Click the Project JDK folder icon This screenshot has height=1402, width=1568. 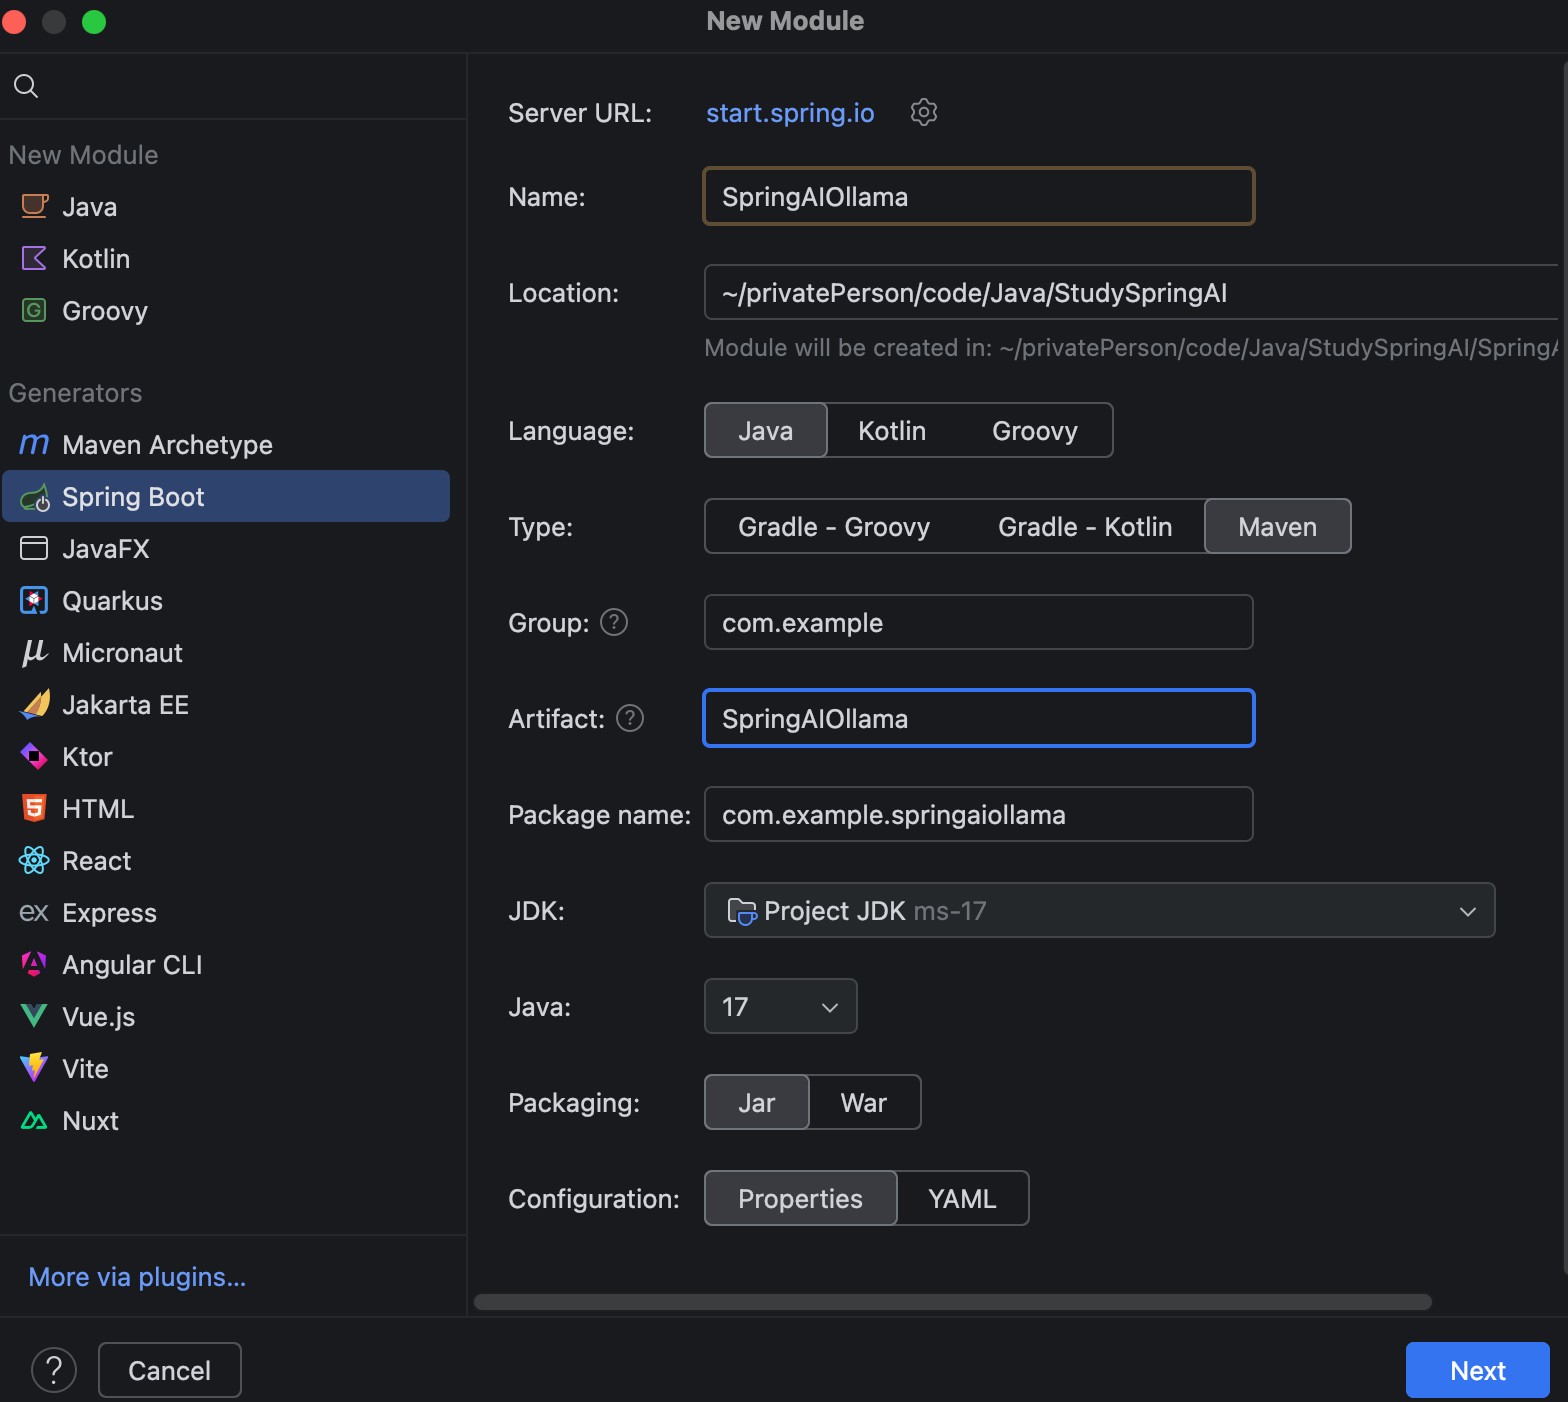pos(742,911)
